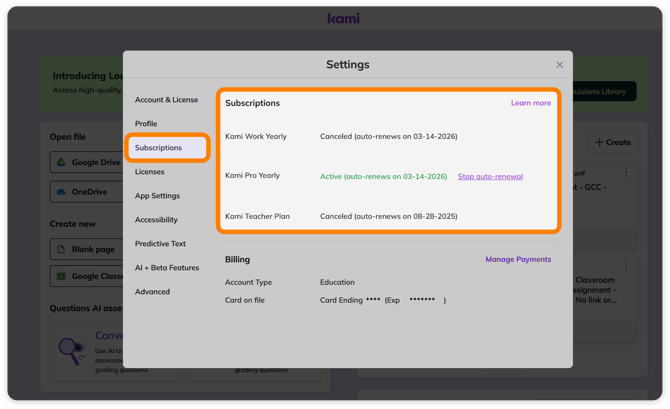
Task: Click the Canceled status dated 08-28-2025
Action: coord(388,216)
